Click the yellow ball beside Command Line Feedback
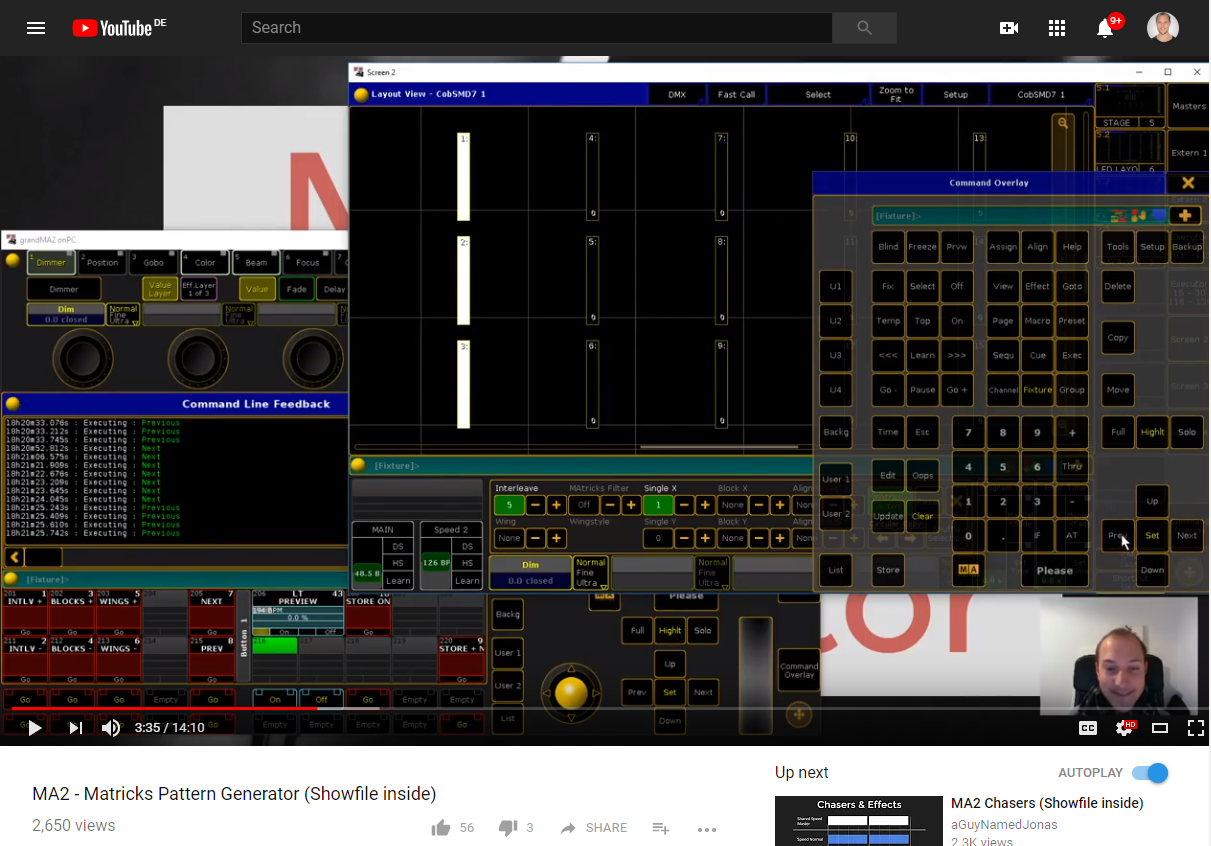1211x846 pixels. click(13, 404)
